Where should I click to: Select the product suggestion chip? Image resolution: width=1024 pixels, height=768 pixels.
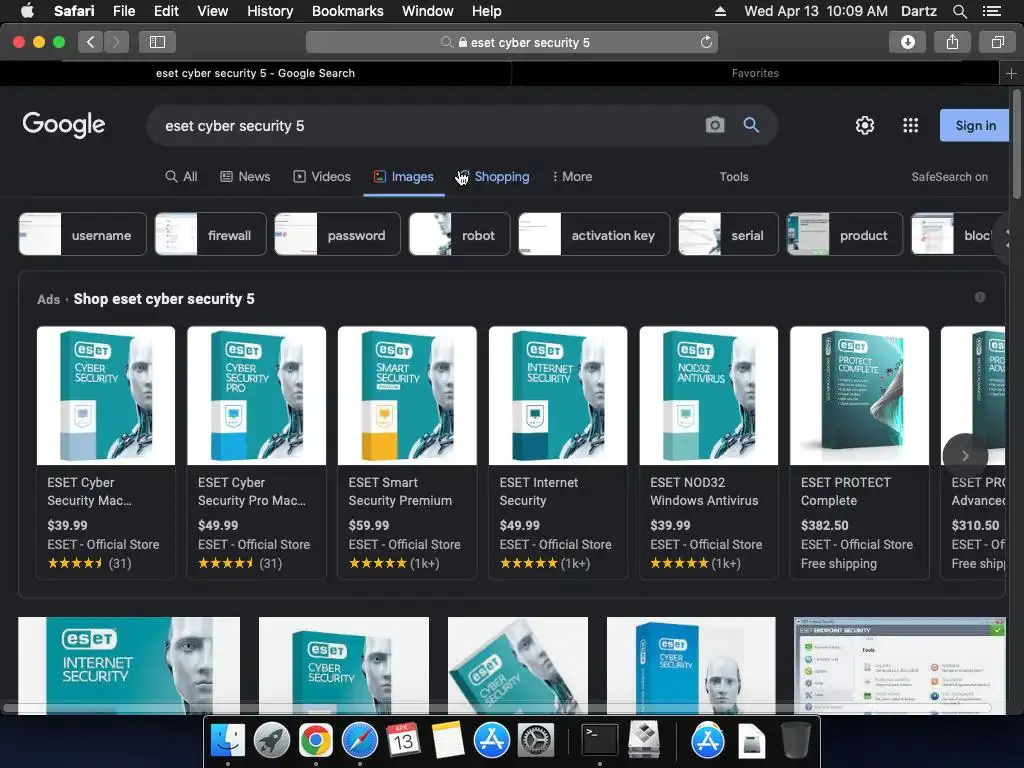point(844,234)
